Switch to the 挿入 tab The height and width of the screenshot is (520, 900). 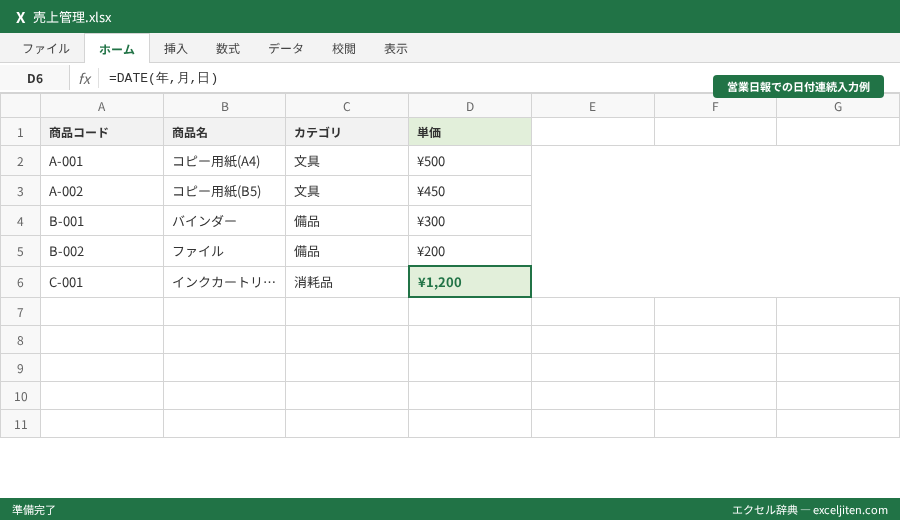[x=176, y=49]
